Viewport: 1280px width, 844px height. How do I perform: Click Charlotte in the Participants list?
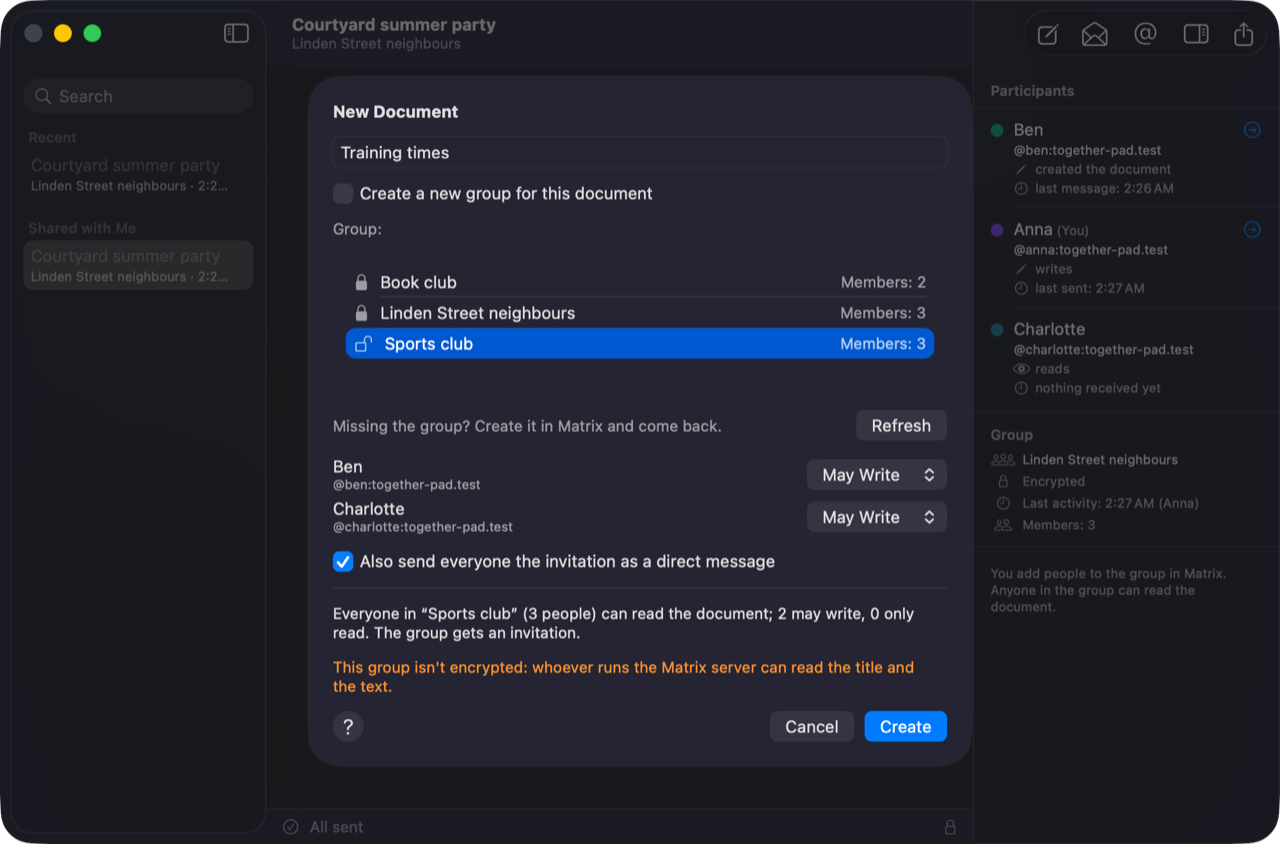point(1049,329)
